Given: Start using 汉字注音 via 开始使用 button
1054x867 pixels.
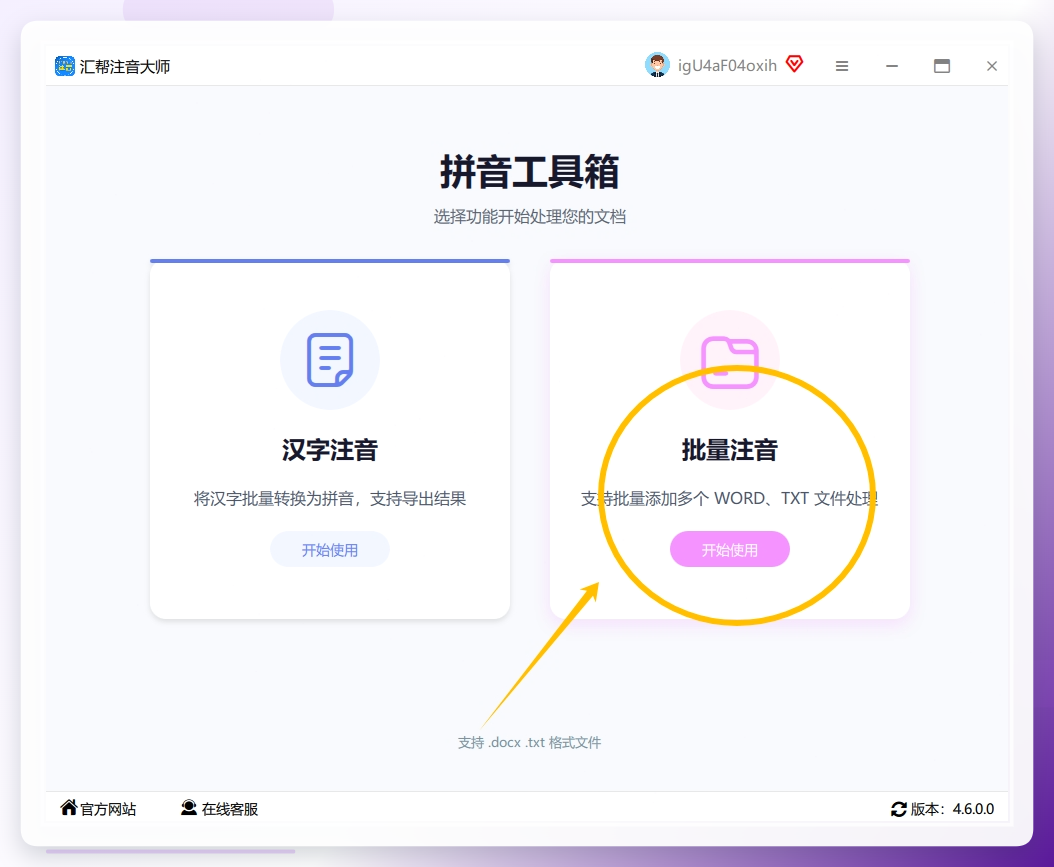Looking at the screenshot, I should tap(330, 550).
